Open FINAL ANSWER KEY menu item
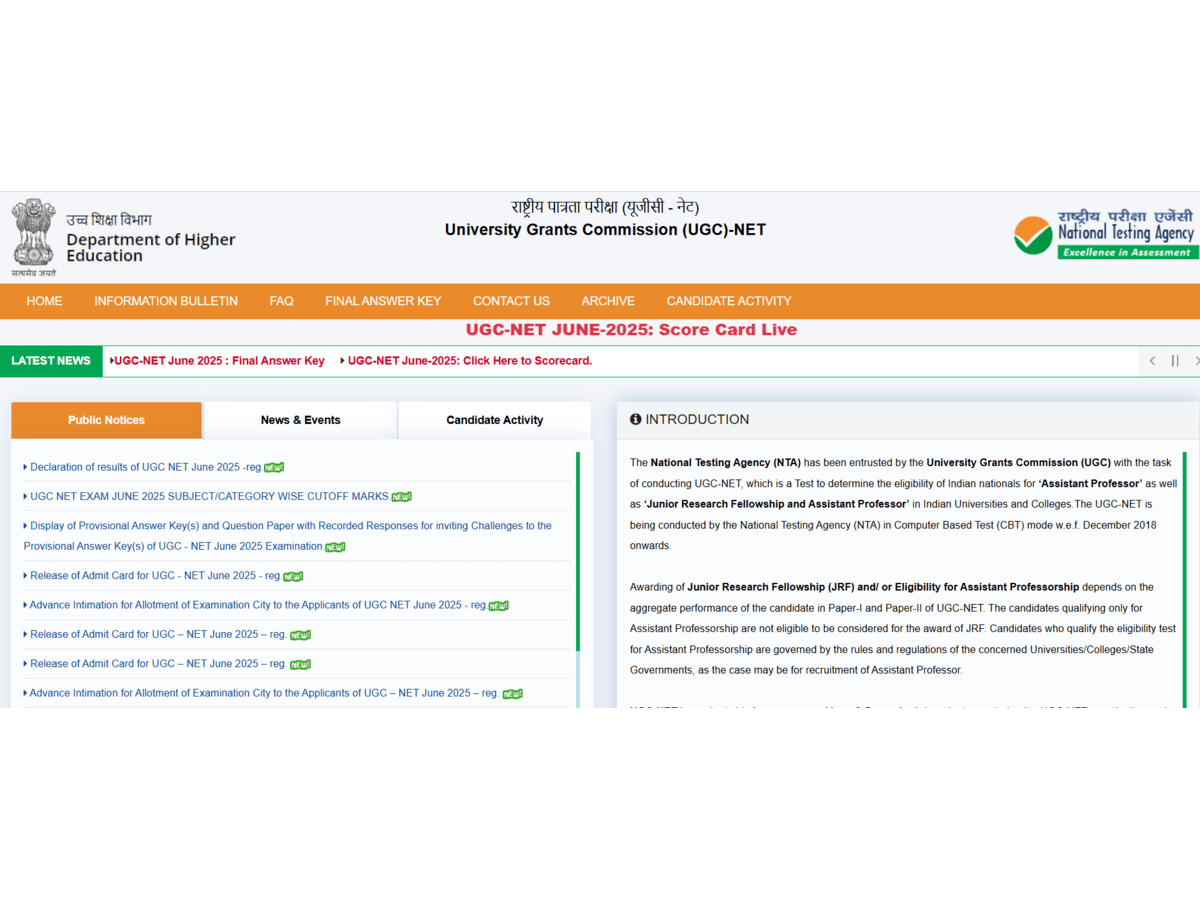Viewport: 1200px width, 900px height. coord(383,301)
